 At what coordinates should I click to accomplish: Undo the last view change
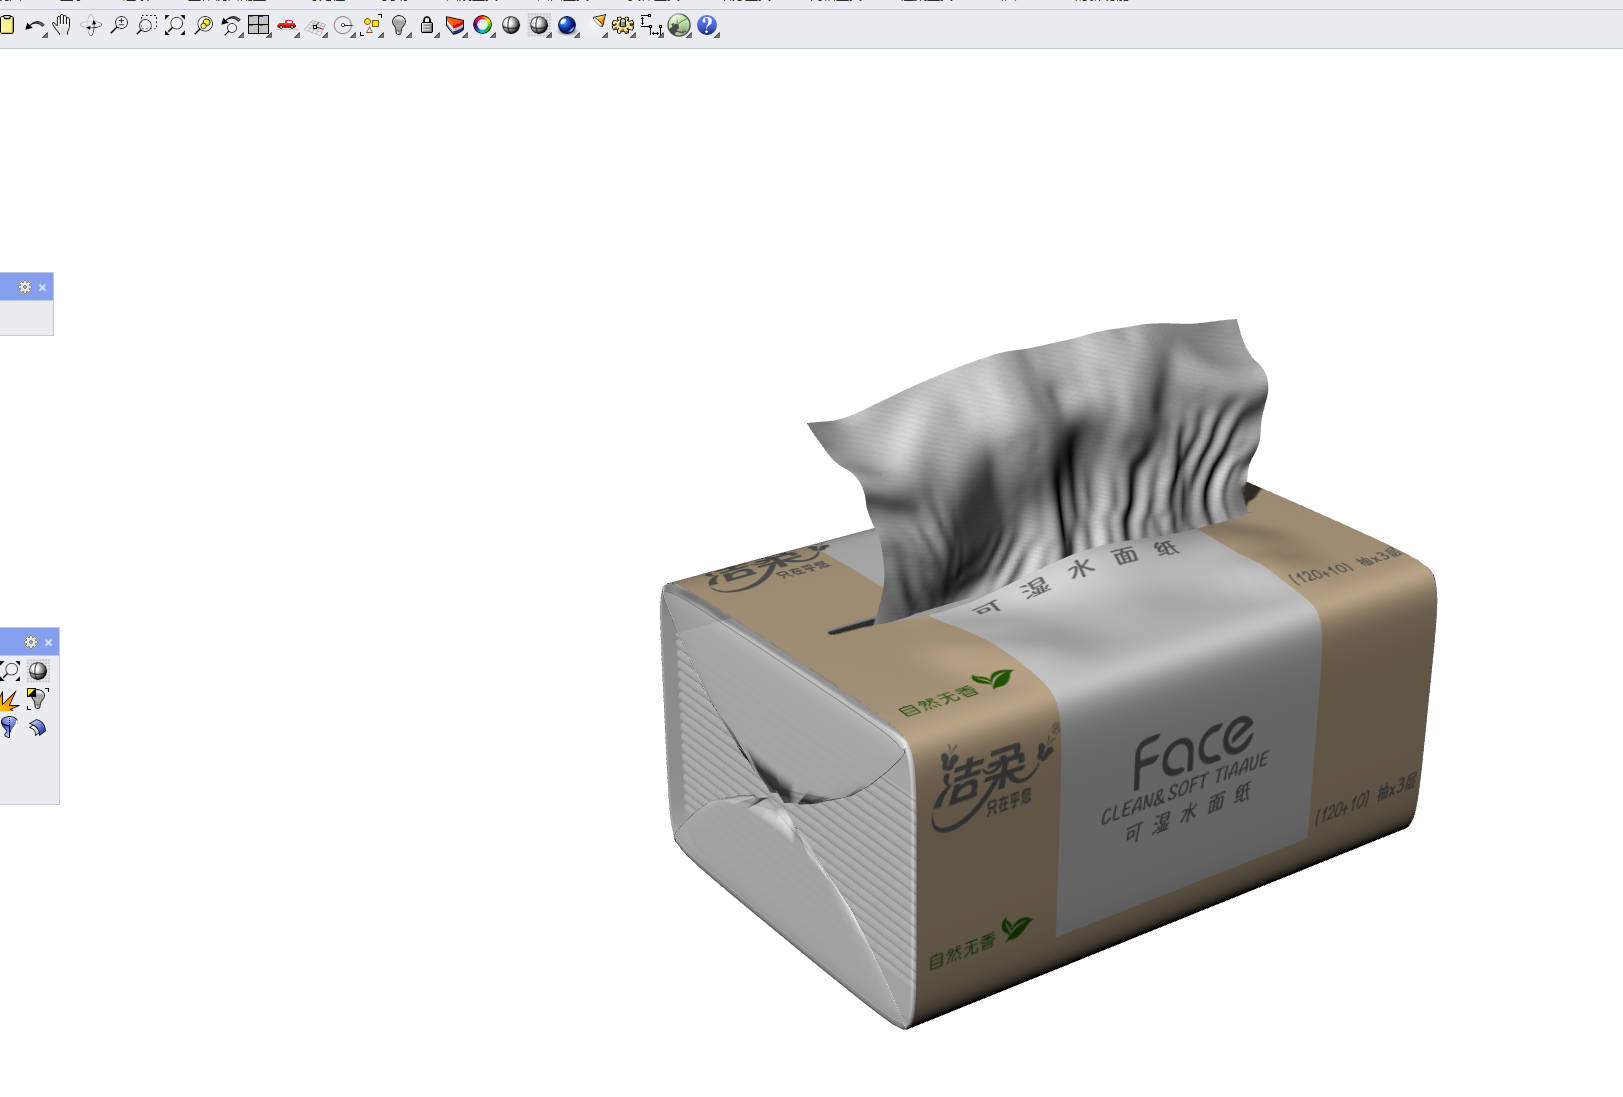[231, 25]
